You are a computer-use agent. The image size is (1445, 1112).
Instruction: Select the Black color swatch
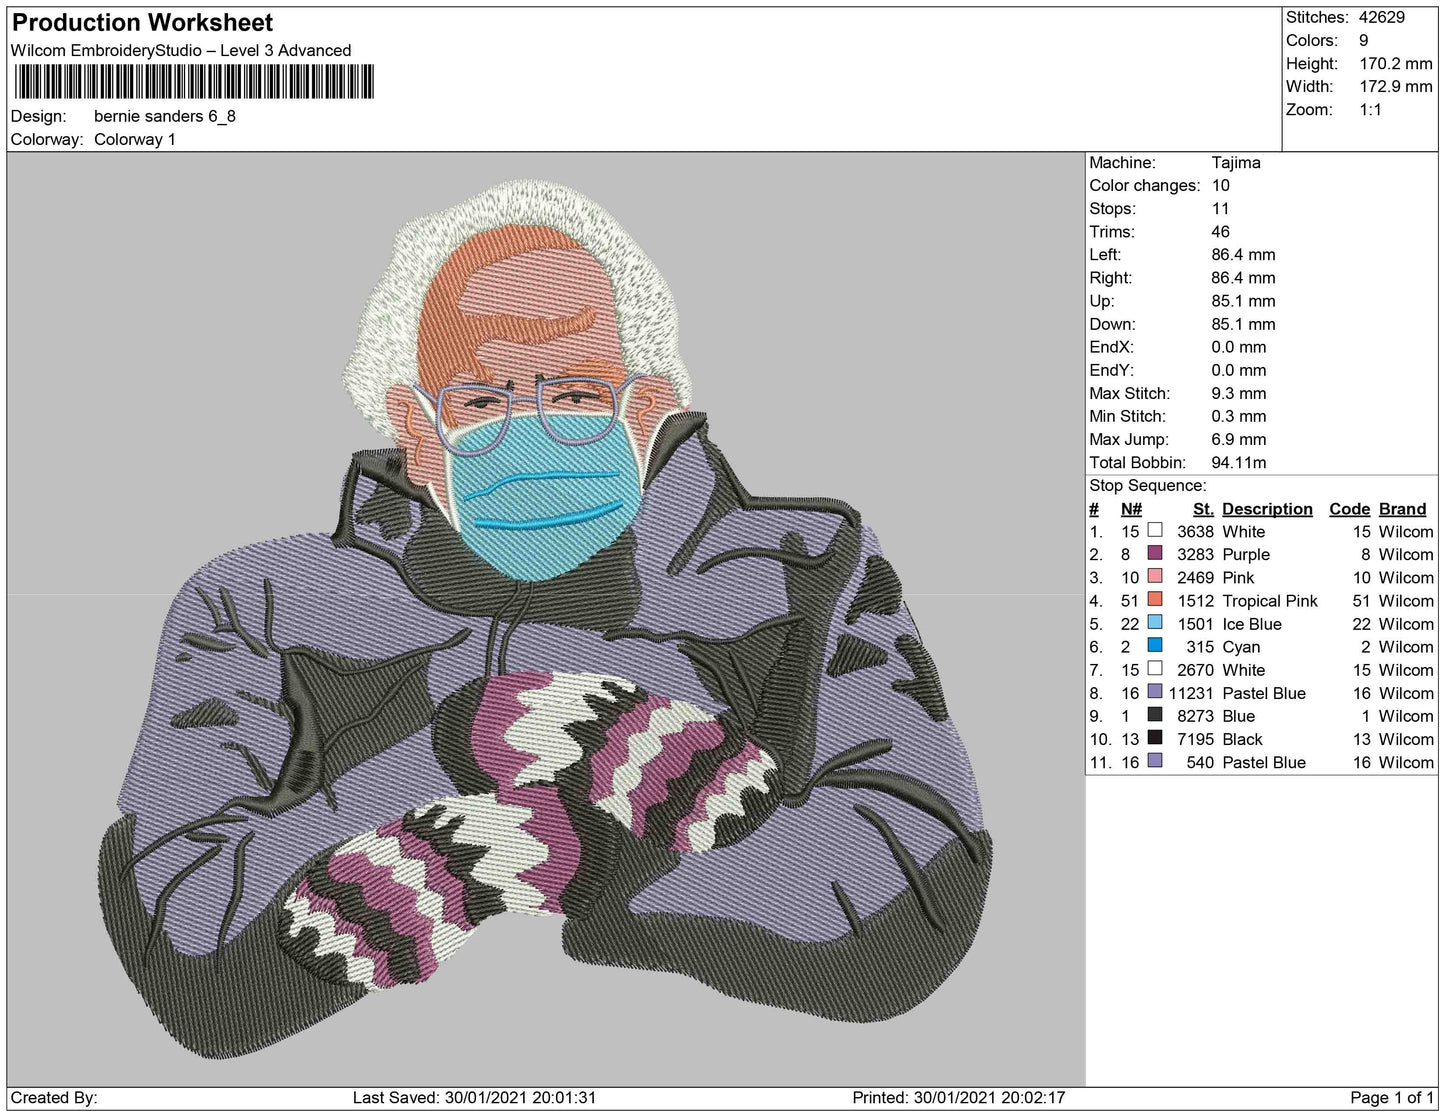click(x=1155, y=737)
